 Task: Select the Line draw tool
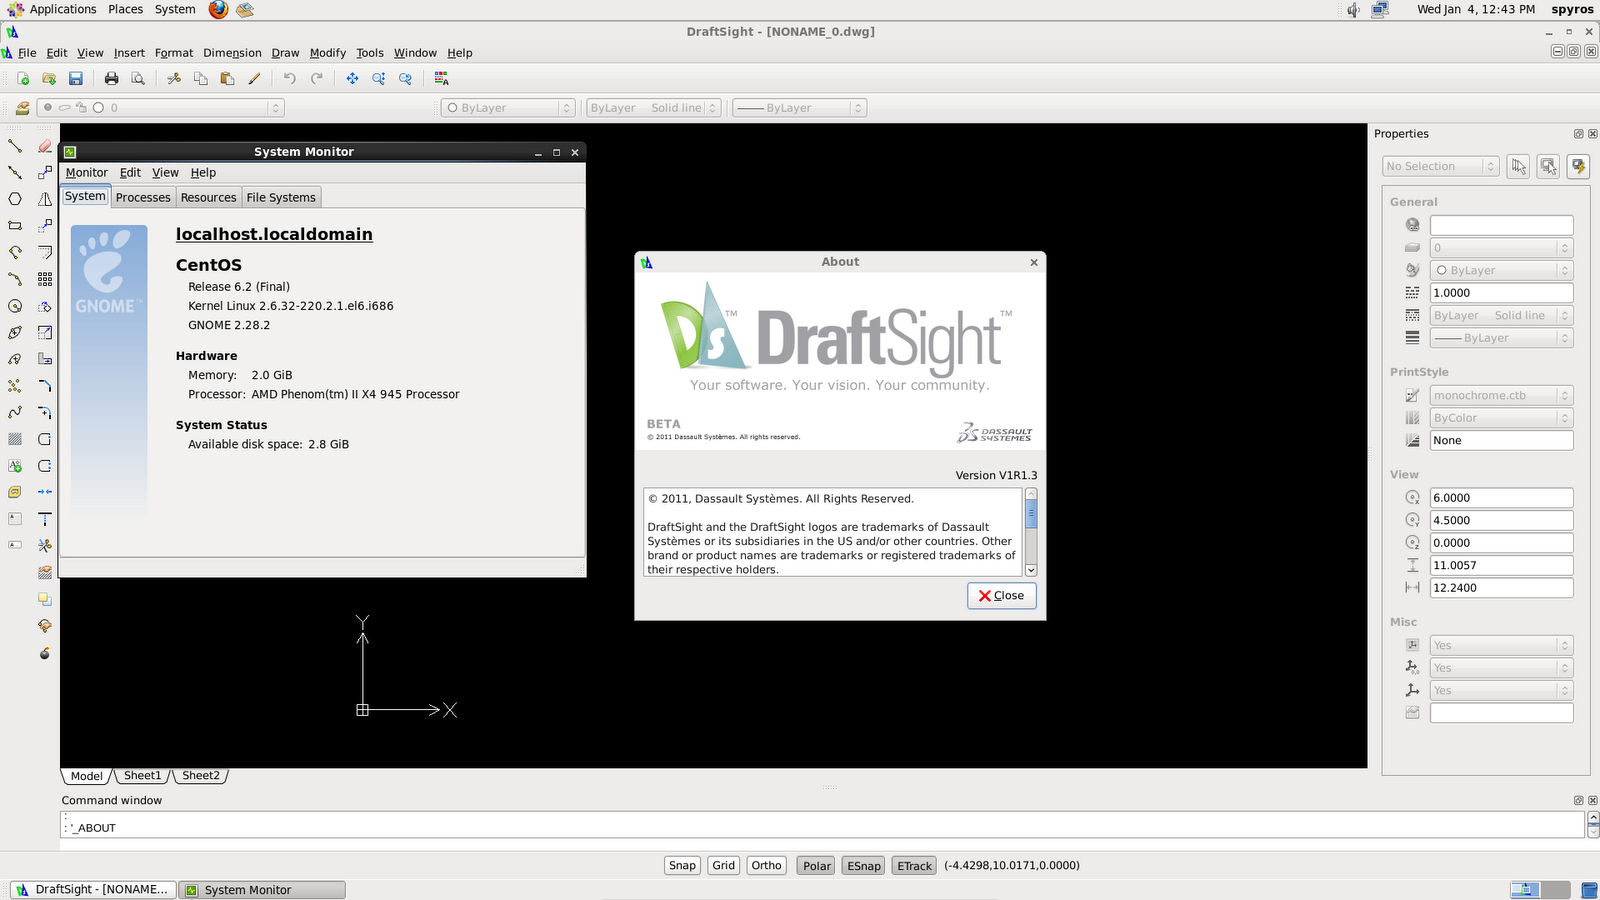15,146
